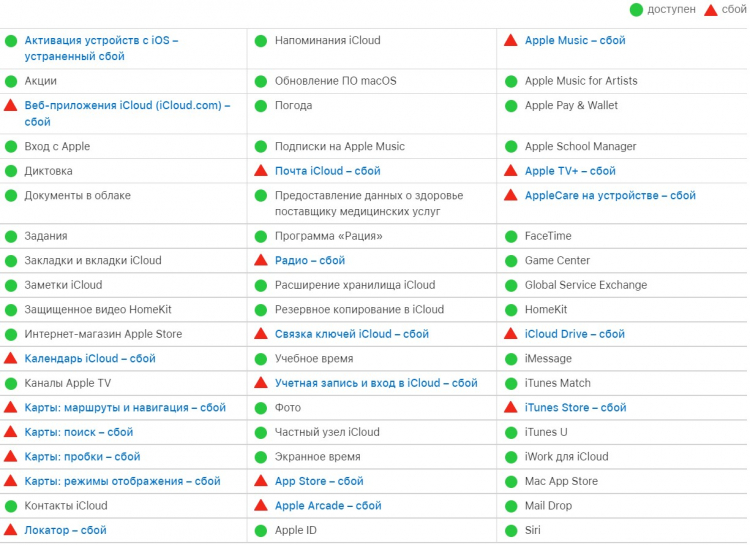Click the 'Mail Drop' entry
This screenshot has height=545, width=750.
click(x=548, y=505)
